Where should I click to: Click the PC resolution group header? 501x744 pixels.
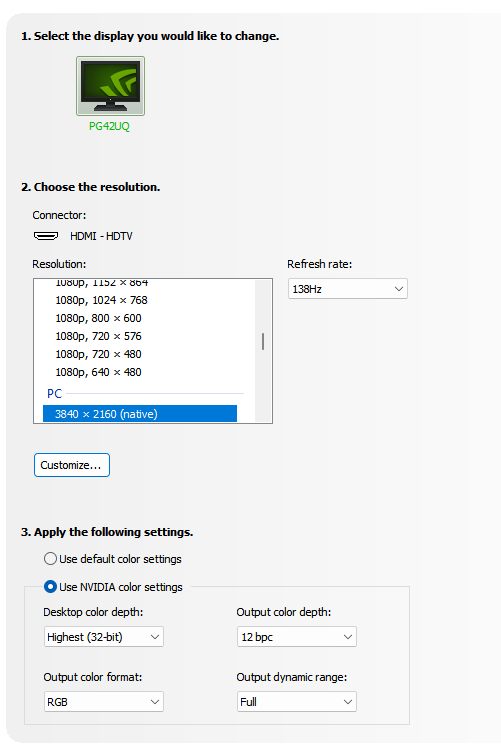coord(54,394)
